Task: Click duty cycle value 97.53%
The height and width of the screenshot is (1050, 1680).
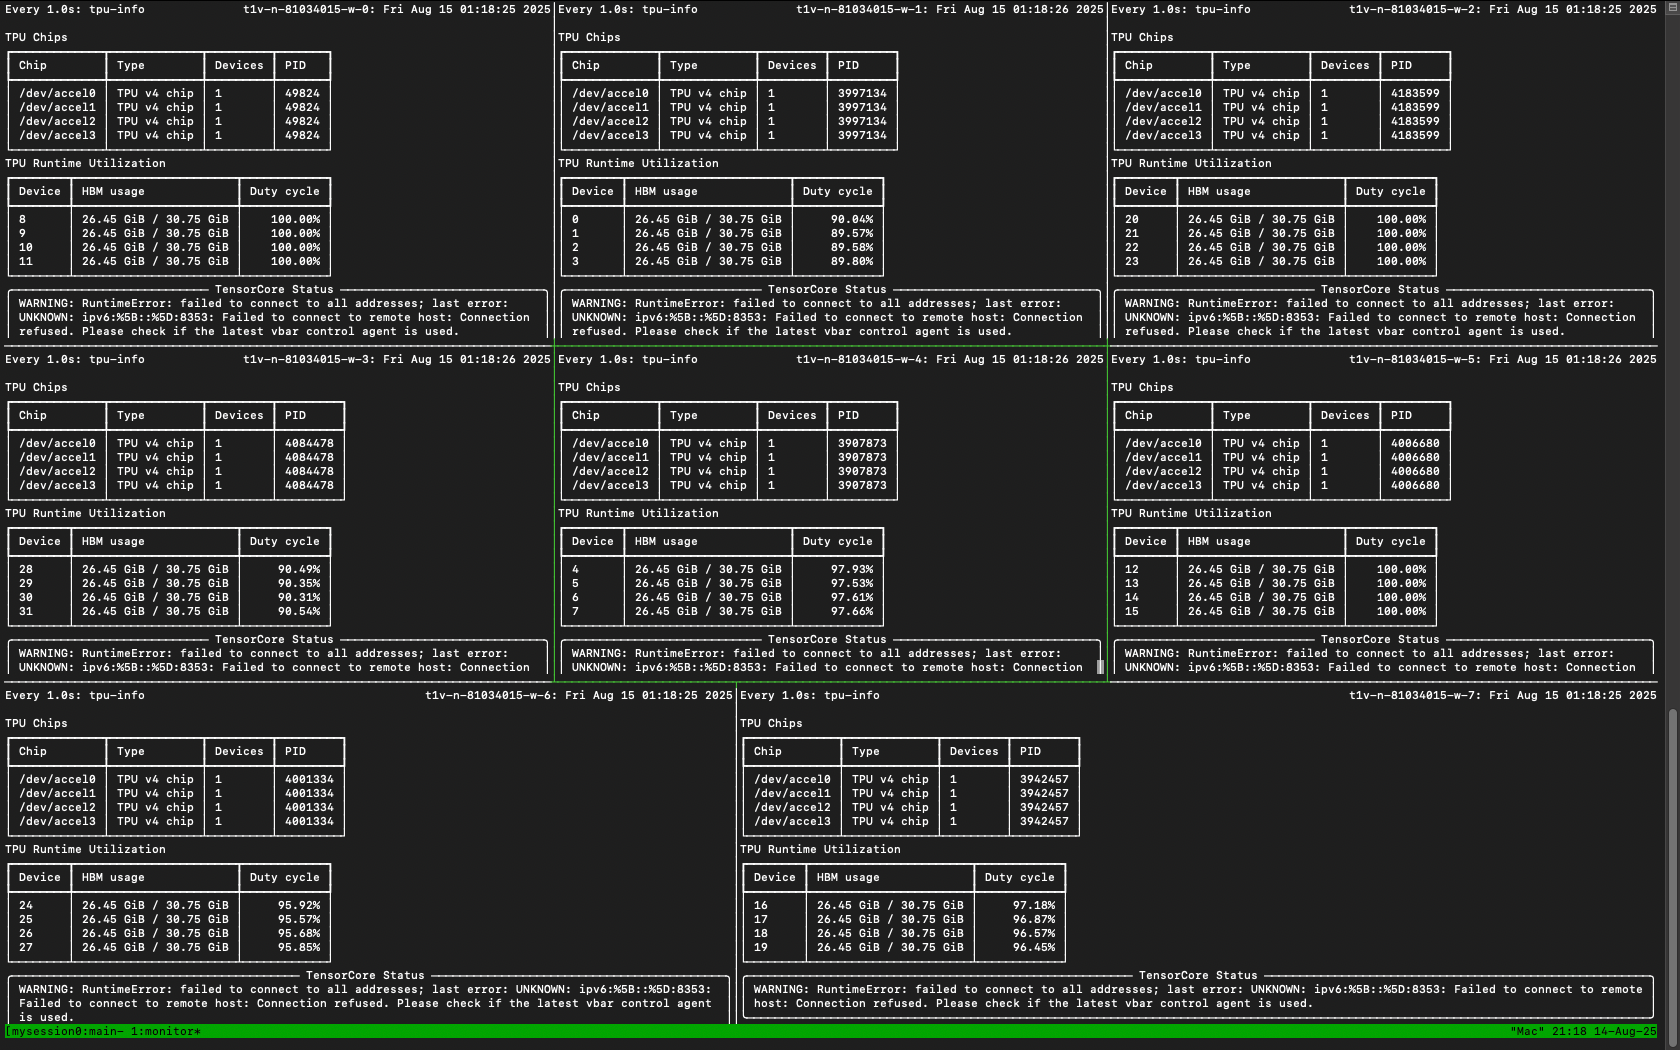Action: [852, 583]
